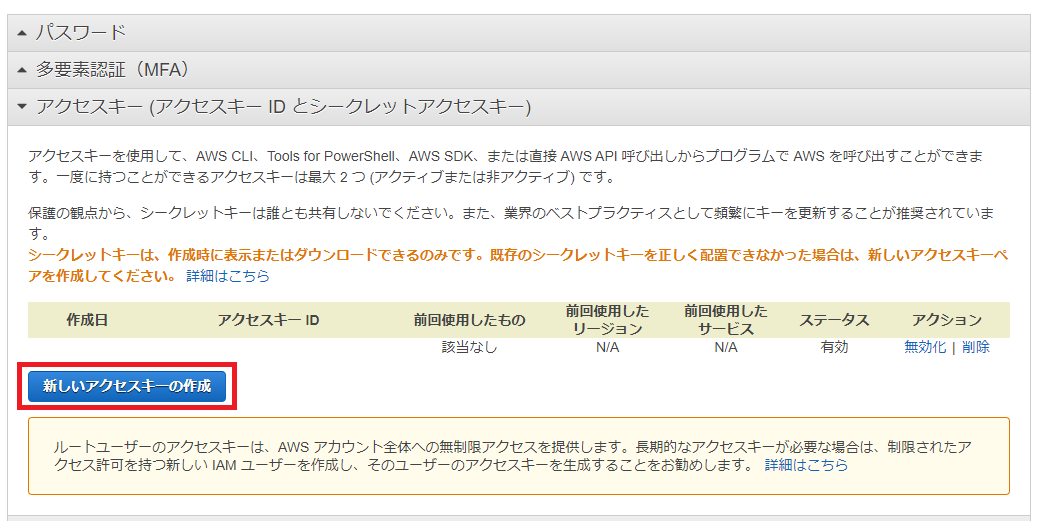
Task: Click the 該当なし cell in the table row
Action: click(x=469, y=347)
